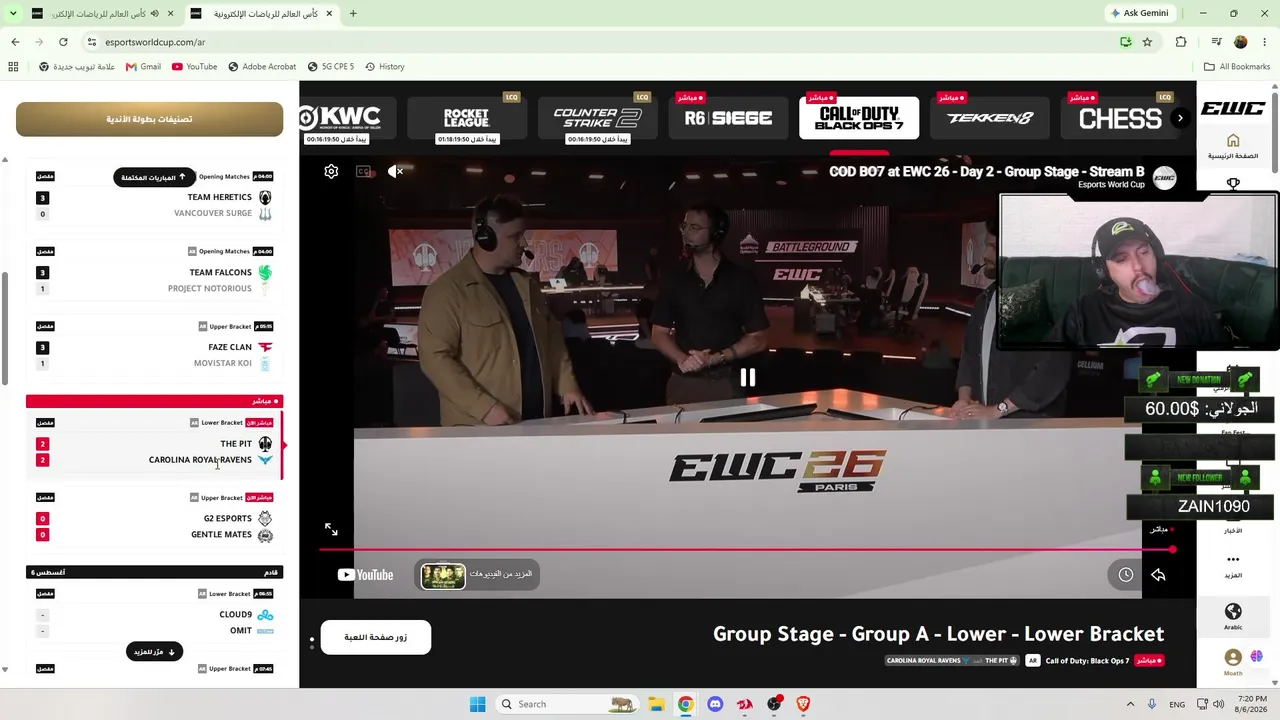Image resolution: width=1280 pixels, height=720 pixels.
Task: Click the Team Falcons green logo
Action: click(265, 272)
